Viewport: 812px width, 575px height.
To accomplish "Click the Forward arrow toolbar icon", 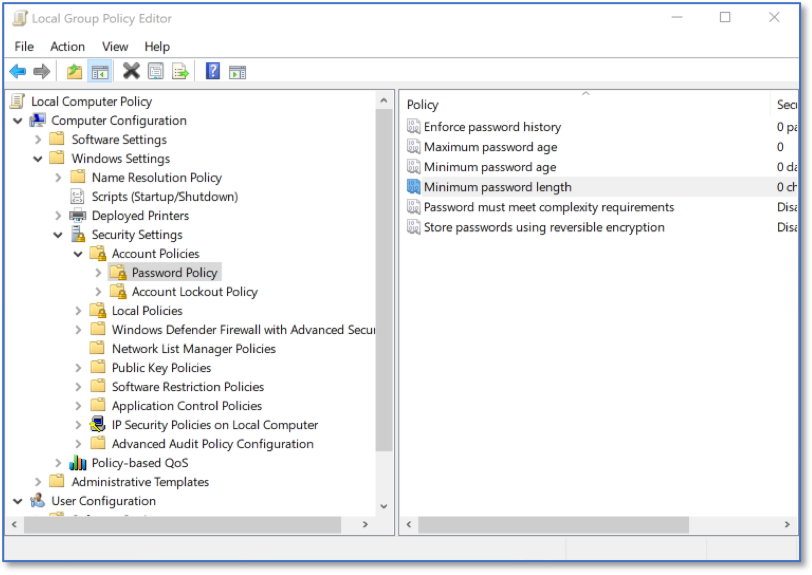I will pyautogui.click(x=41, y=71).
